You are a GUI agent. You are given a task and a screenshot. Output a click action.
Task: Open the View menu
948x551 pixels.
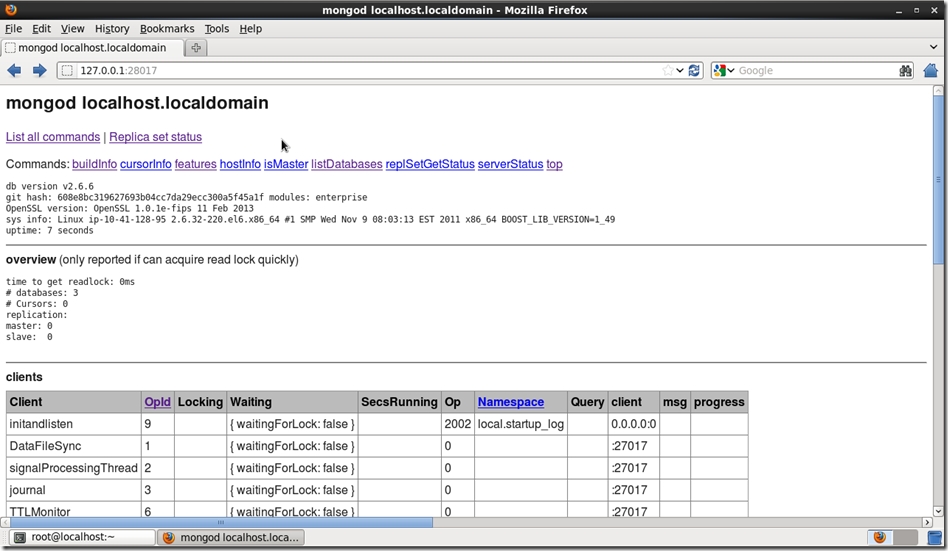[x=73, y=28]
